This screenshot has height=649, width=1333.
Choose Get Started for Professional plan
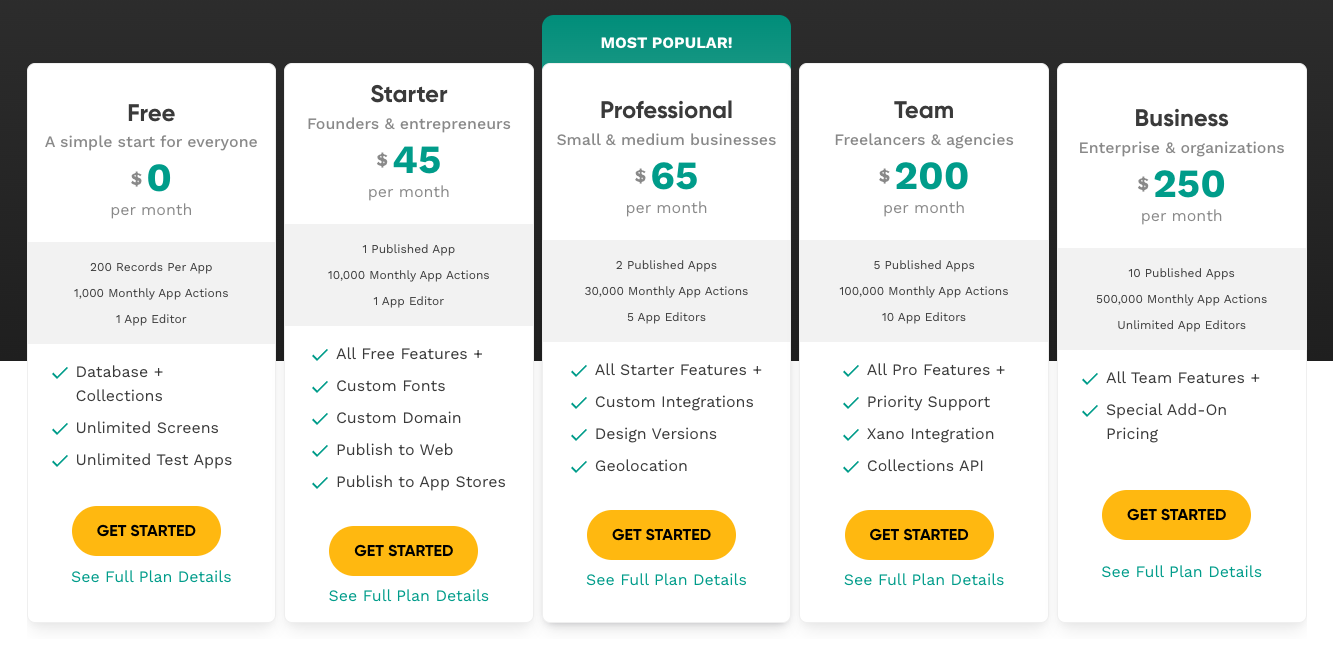point(661,535)
